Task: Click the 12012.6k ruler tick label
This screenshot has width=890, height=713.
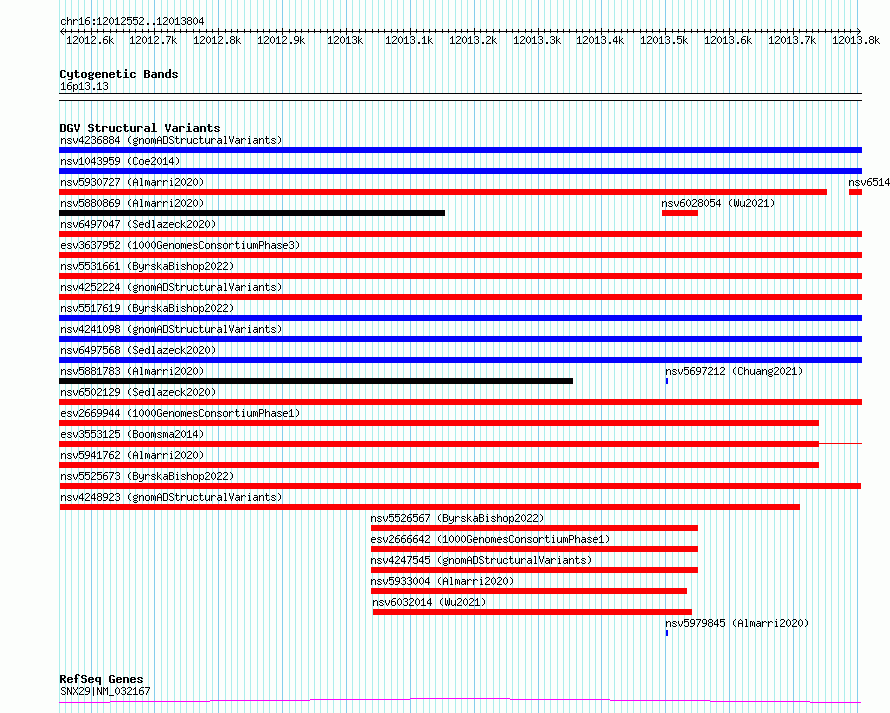Action: pyautogui.click(x=90, y=41)
